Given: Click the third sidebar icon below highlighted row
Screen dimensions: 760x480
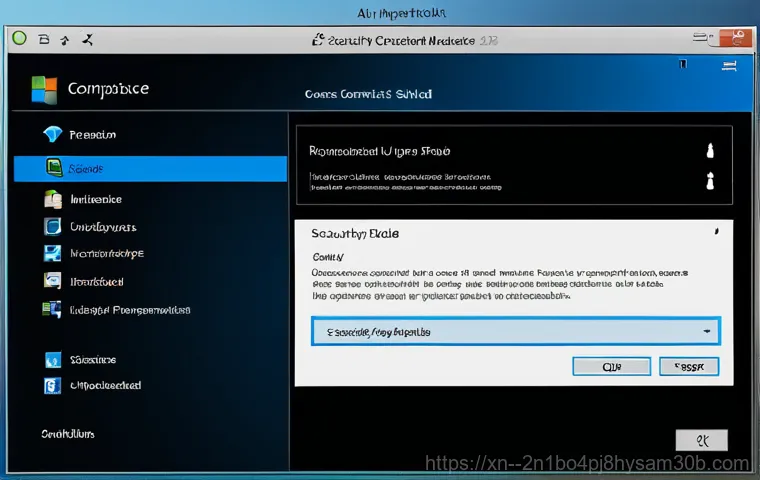Looking at the screenshot, I should tap(53, 254).
